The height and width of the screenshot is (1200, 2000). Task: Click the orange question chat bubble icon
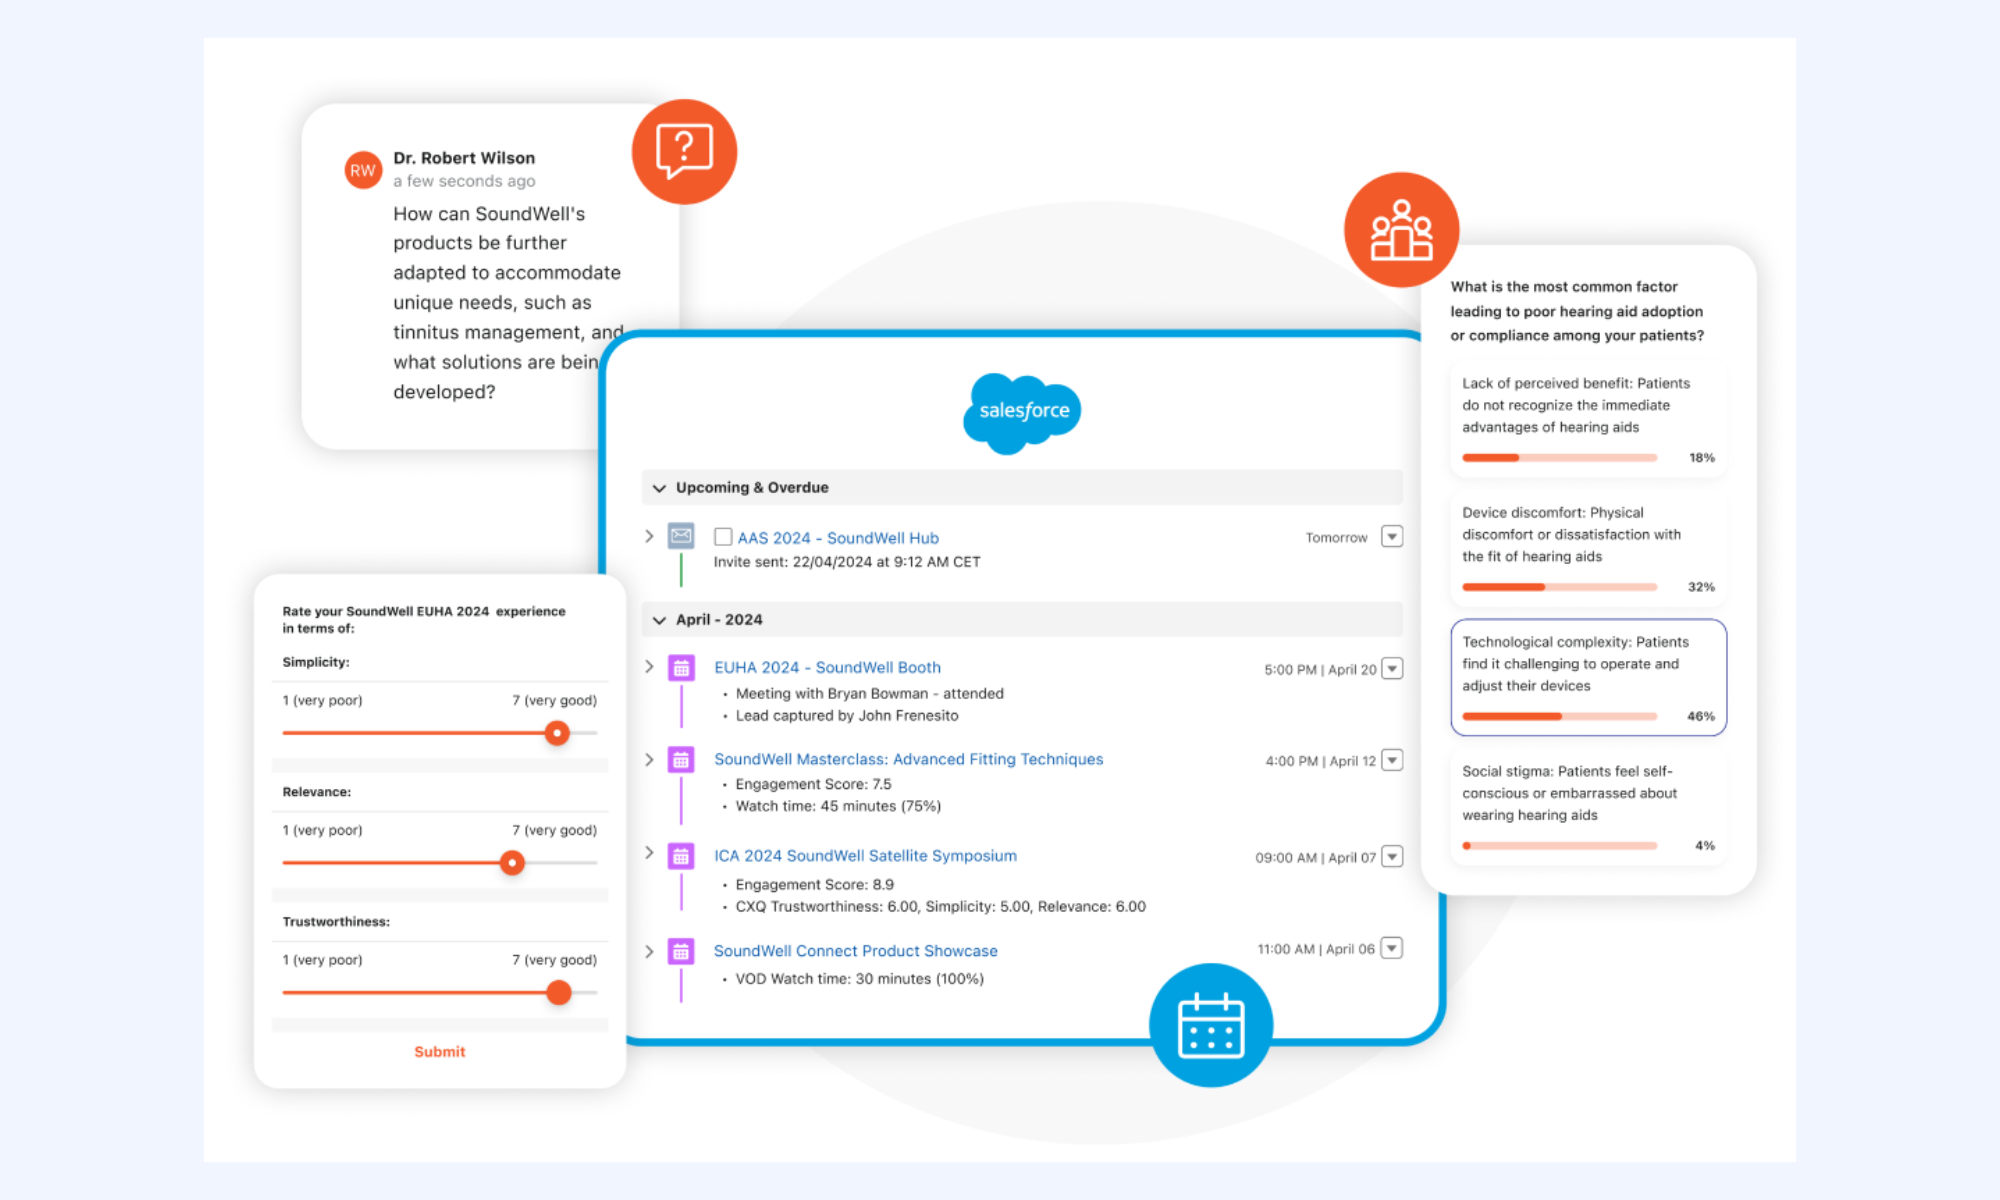(684, 152)
